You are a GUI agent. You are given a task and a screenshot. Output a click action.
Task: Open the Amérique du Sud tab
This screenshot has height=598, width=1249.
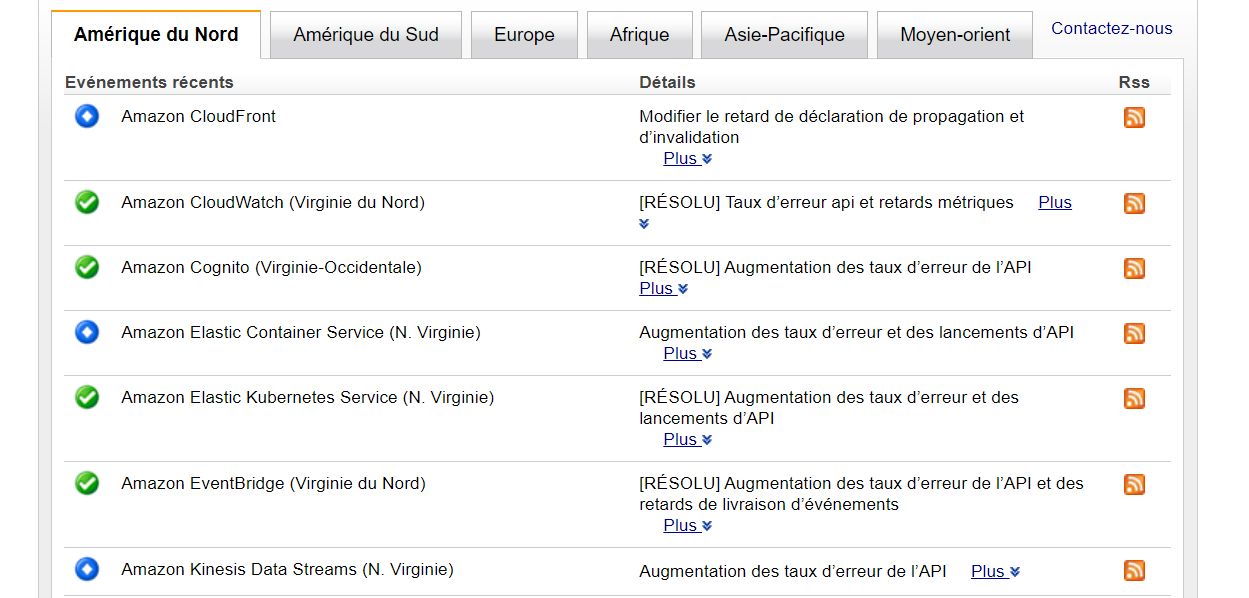click(366, 35)
